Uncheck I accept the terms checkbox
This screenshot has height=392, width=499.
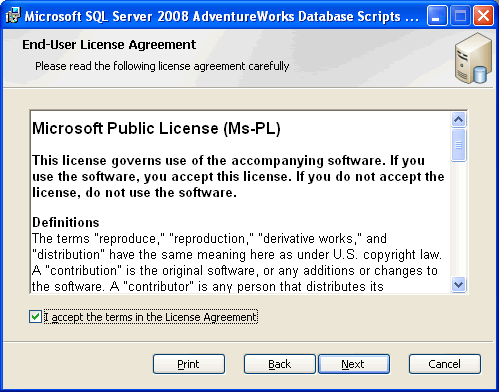[35, 316]
